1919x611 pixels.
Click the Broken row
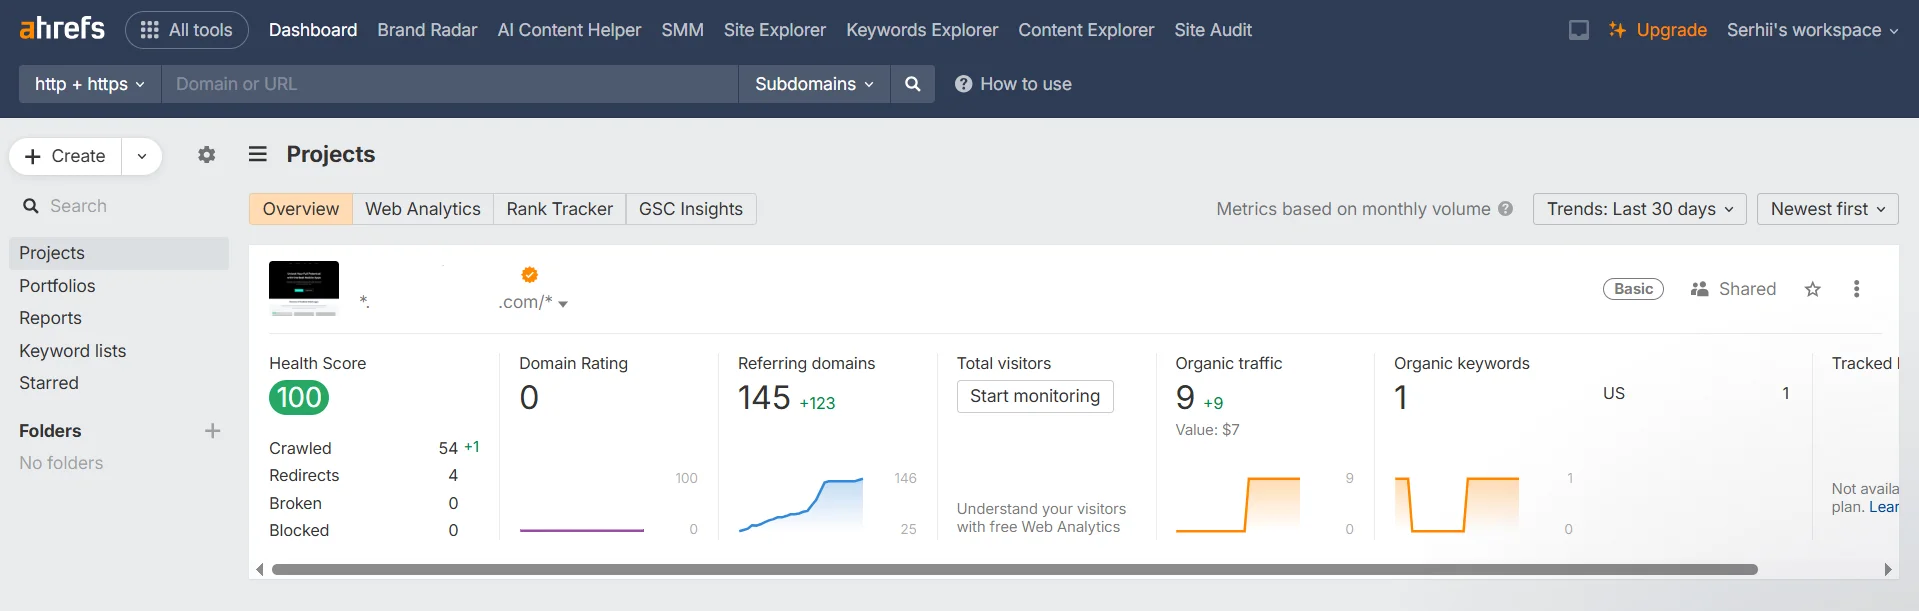(x=364, y=503)
